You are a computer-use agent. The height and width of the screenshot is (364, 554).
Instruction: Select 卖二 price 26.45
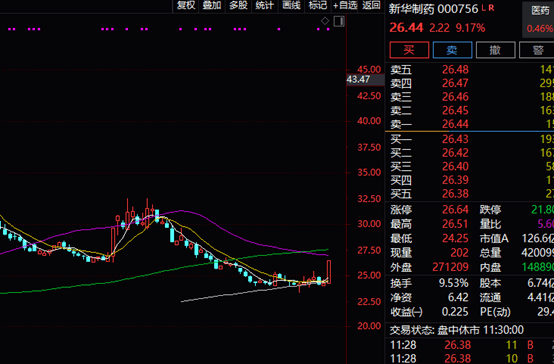(x=455, y=111)
